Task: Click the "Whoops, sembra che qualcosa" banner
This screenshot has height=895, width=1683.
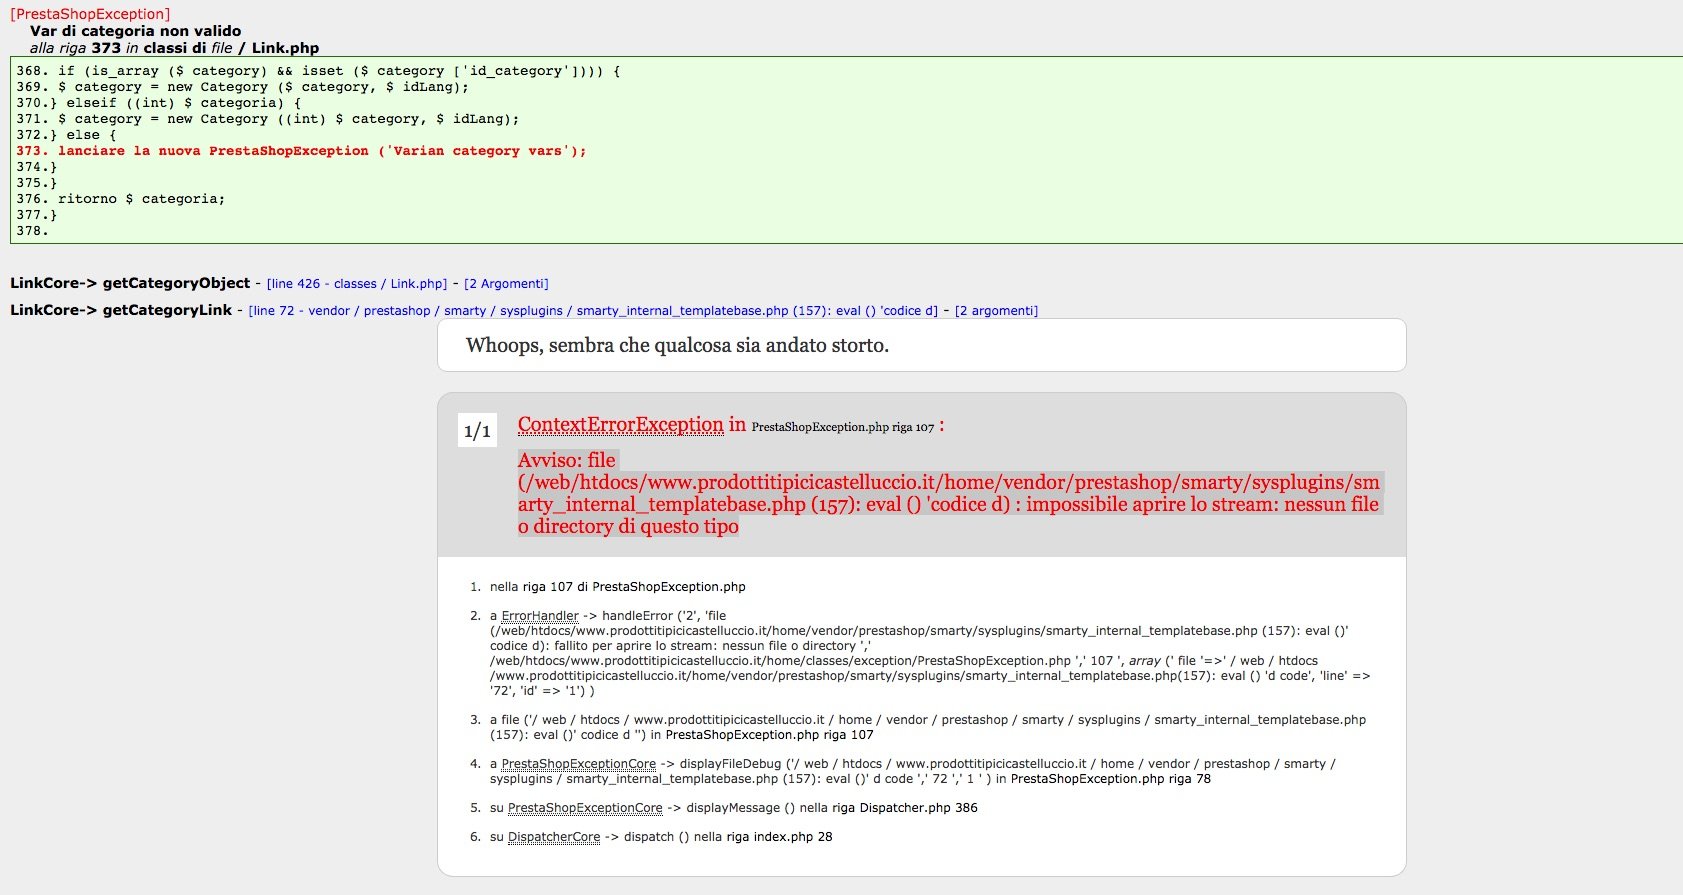Action: pyautogui.click(x=921, y=345)
